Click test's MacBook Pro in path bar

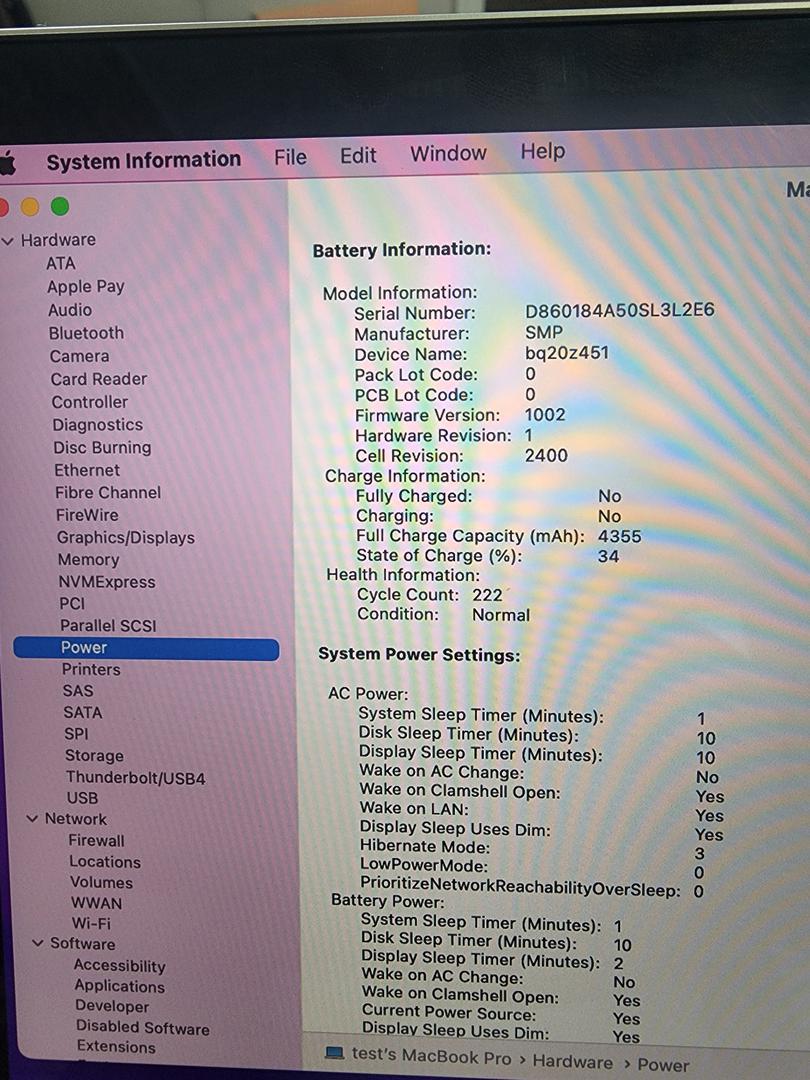[x=431, y=1056]
